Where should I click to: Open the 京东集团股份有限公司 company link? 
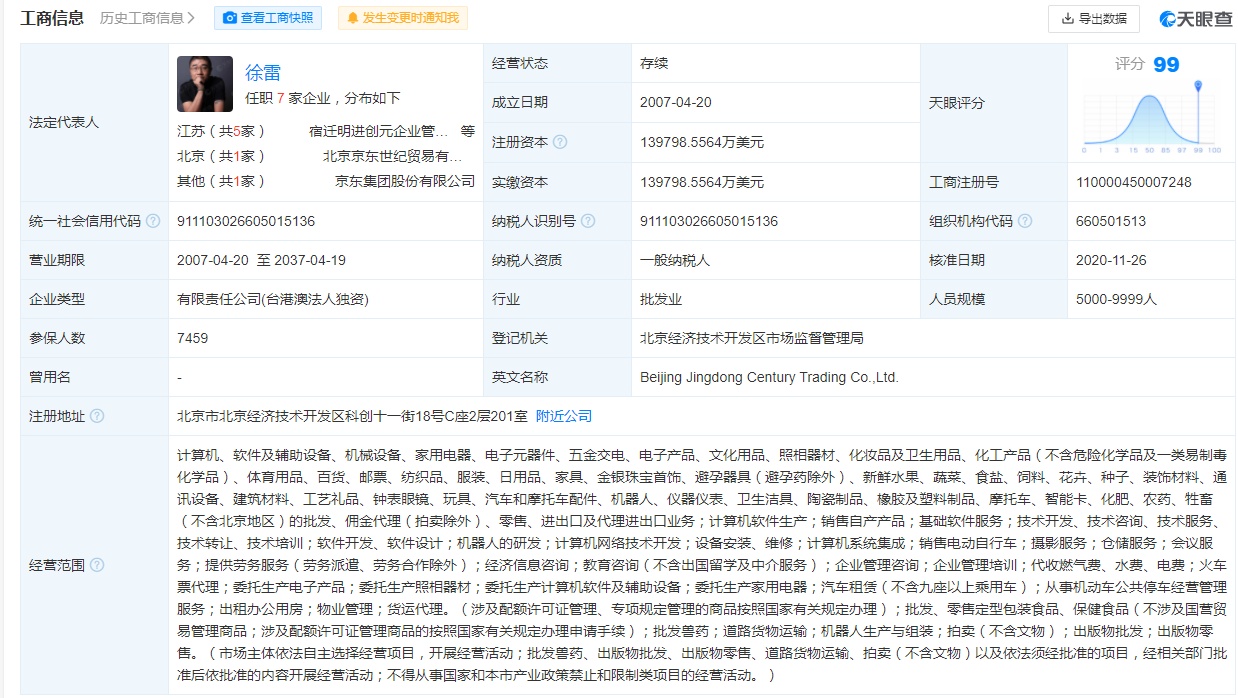405,181
